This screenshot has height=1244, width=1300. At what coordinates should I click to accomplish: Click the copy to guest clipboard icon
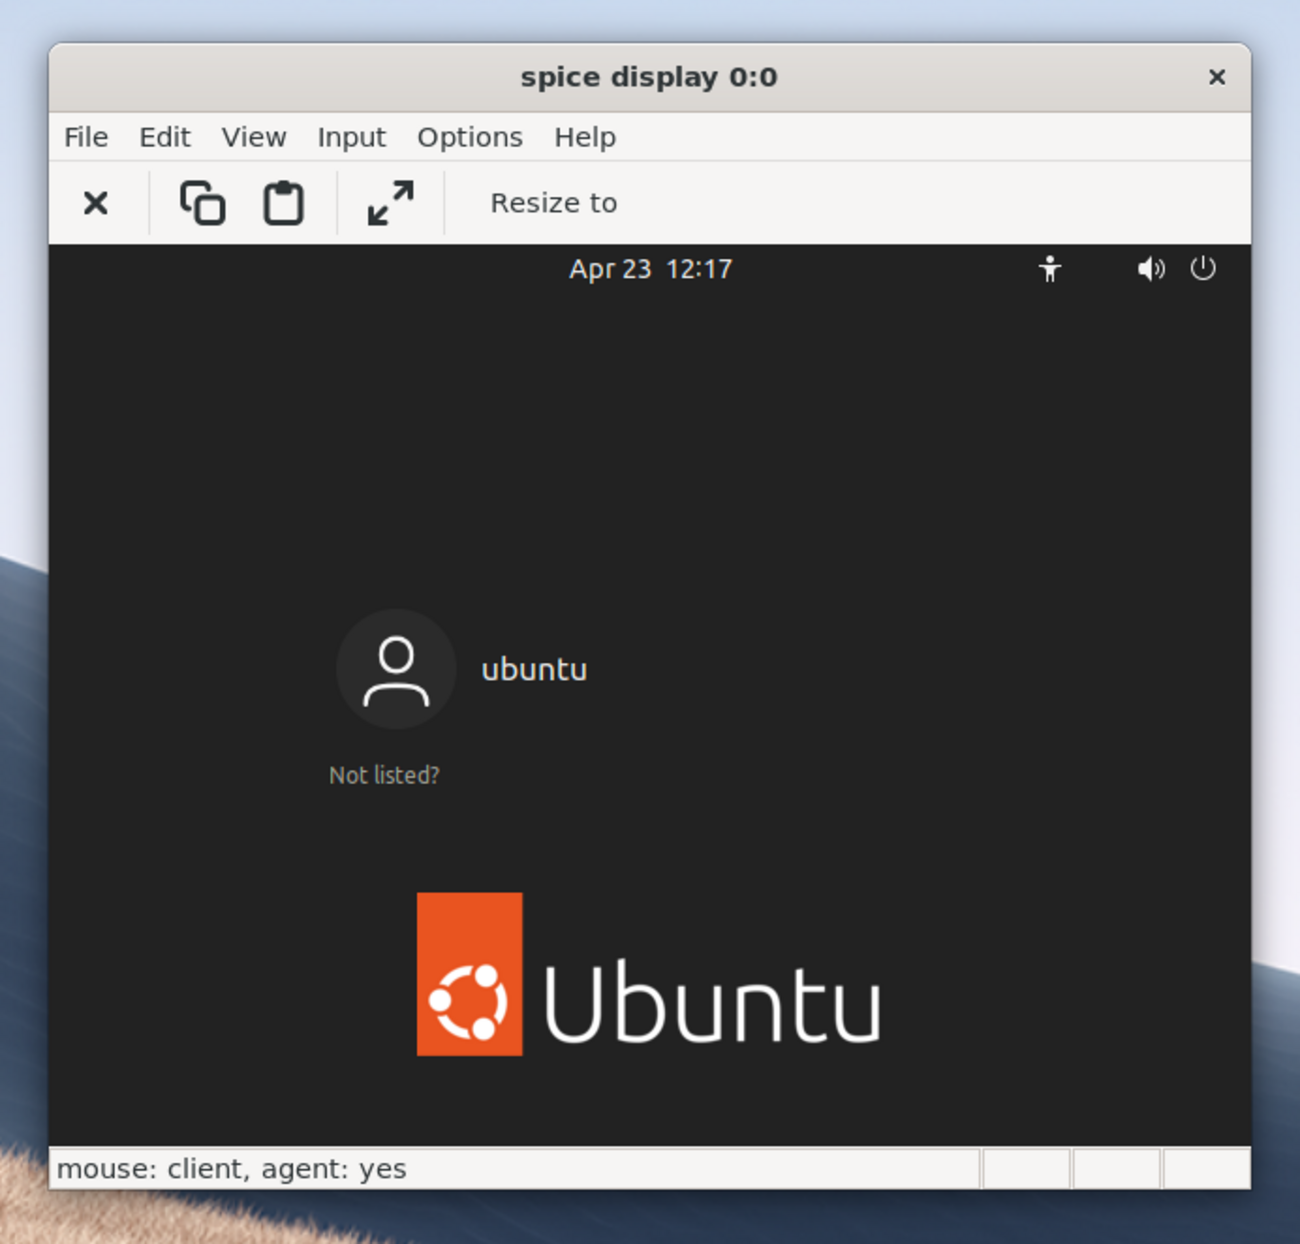[202, 203]
